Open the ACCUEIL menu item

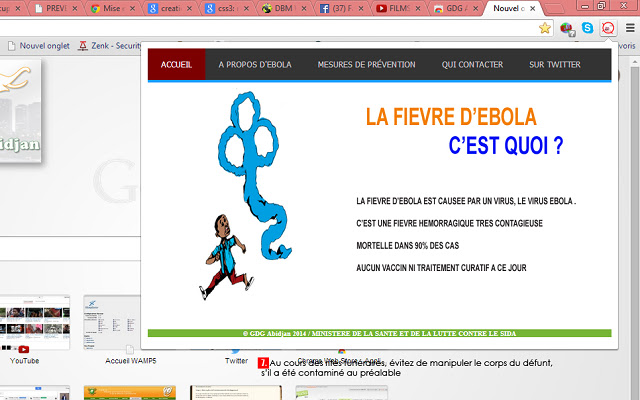[176, 64]
